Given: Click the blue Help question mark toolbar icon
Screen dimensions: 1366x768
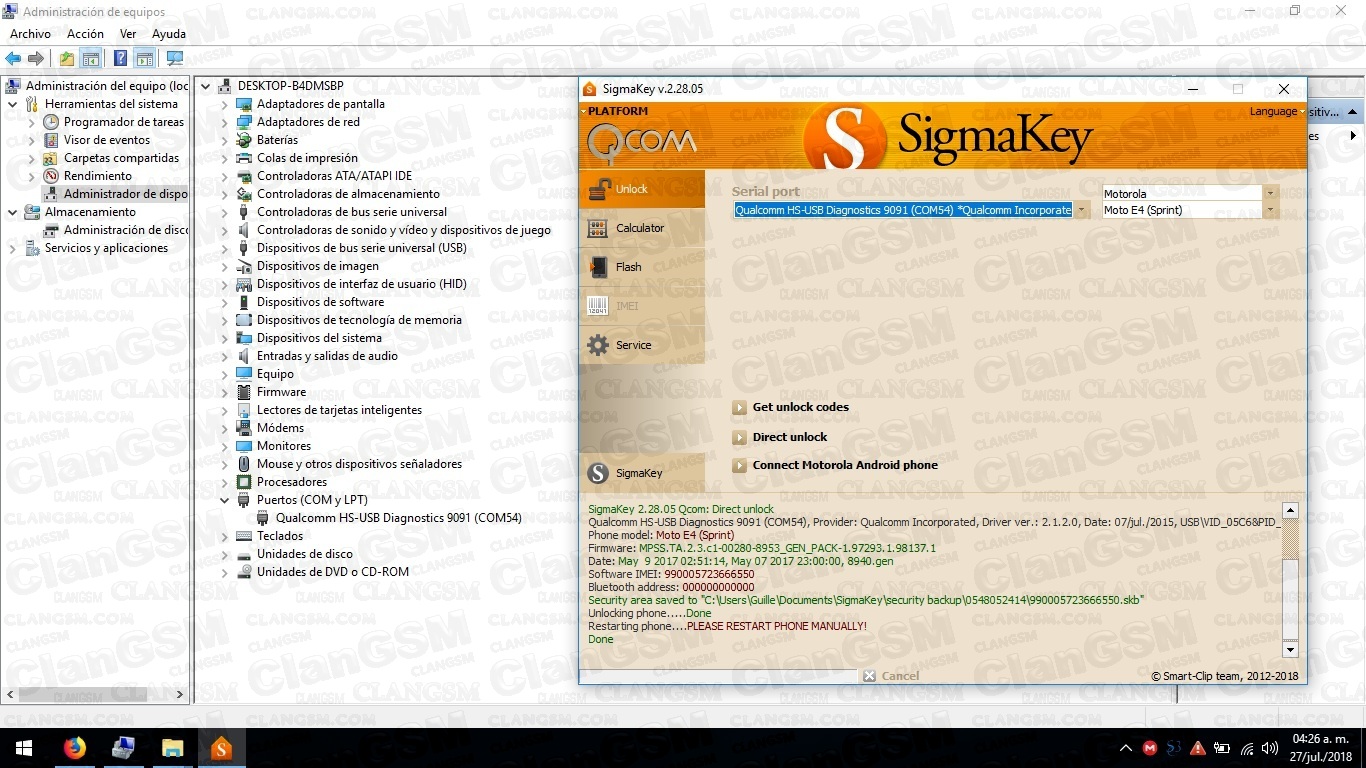Looking at the screenshot, I should click(120, 59).
